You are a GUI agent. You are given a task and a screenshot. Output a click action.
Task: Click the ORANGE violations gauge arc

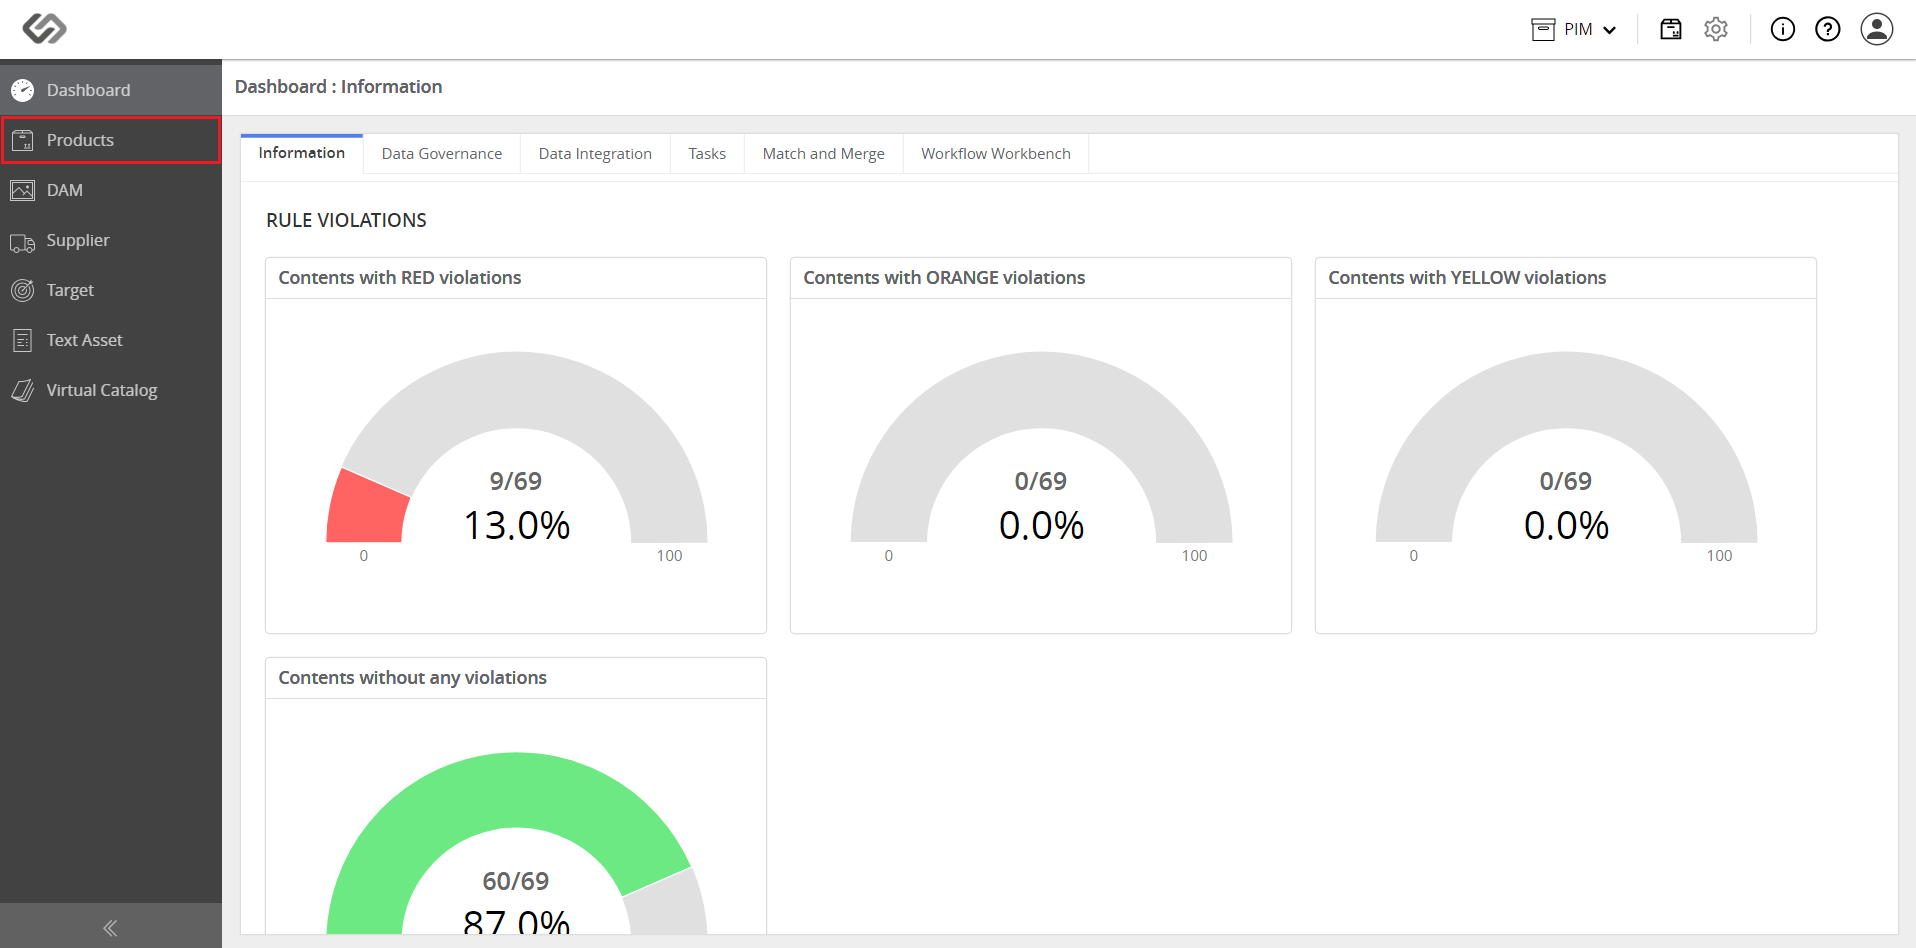point(1041,391)
